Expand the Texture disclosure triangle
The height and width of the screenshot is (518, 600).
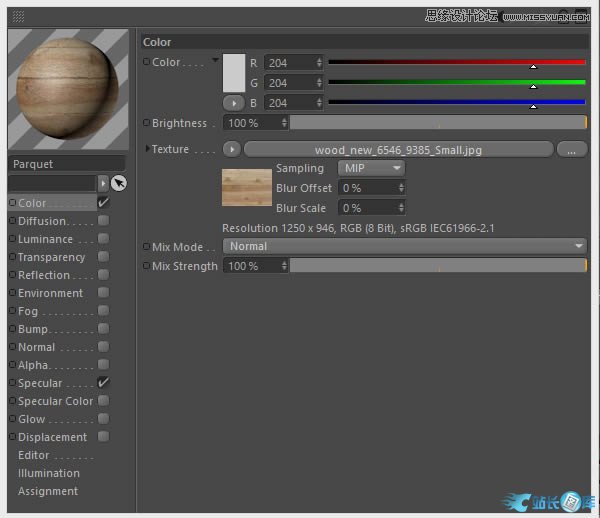pyautogui.click(x=148, y=149)
